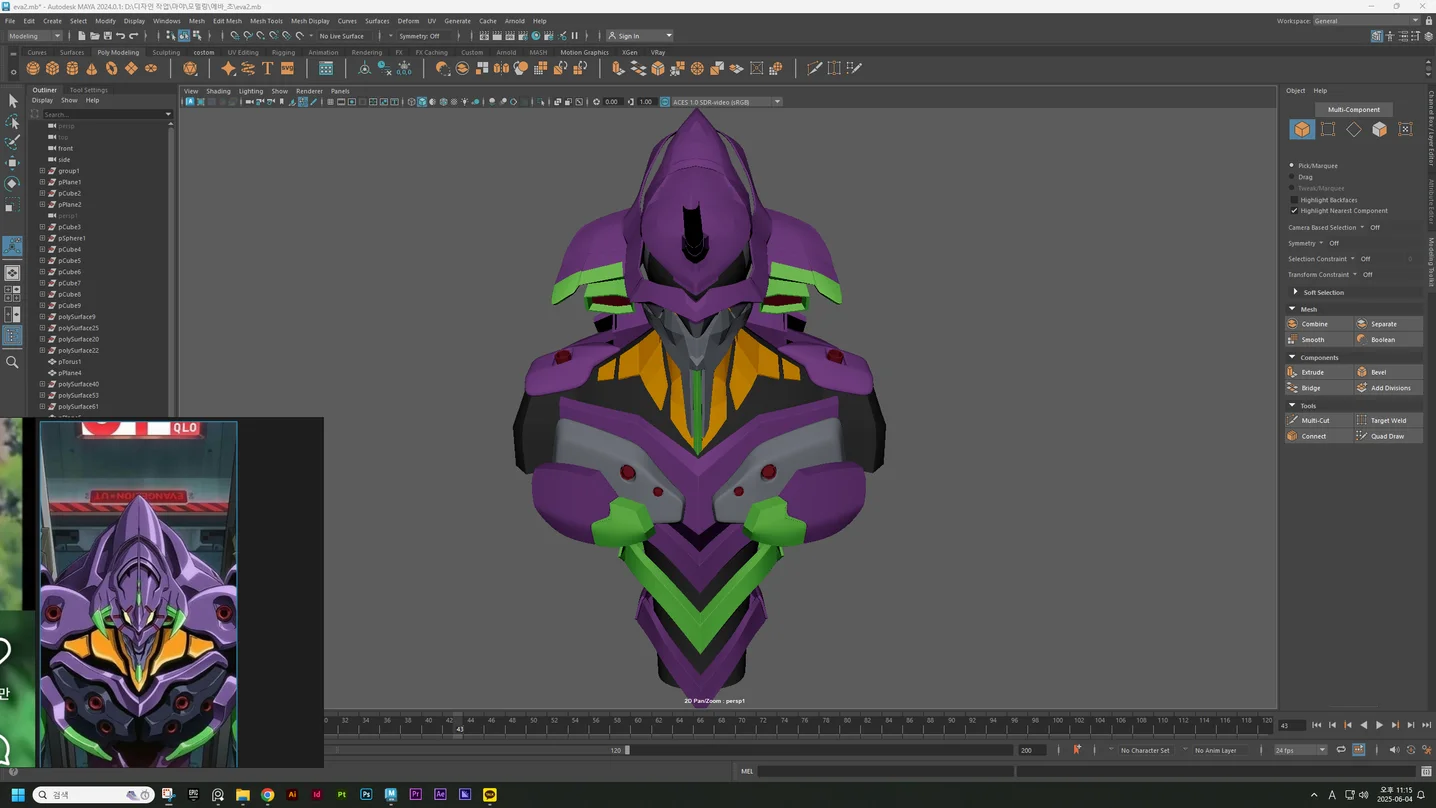This screenshot has width=1436, height=808.
Task: Click the Add Divisions button
Action: click(x=1388, y=388)
